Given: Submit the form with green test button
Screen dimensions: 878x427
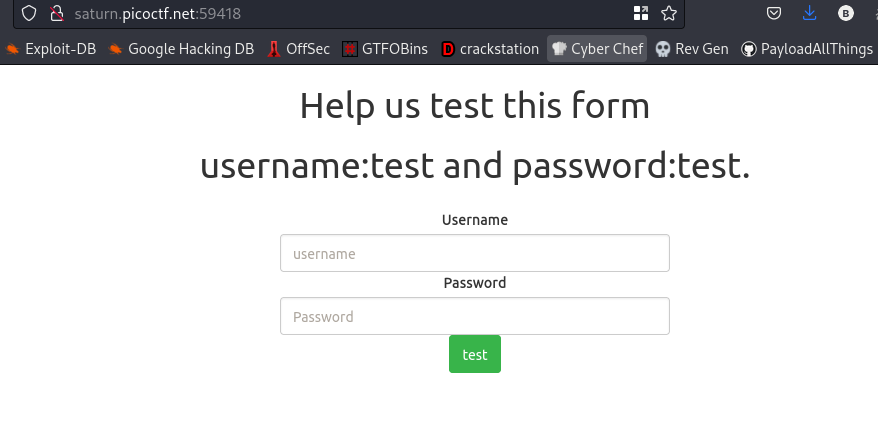Looking at the screenshot, I should (x=475, y=354).
